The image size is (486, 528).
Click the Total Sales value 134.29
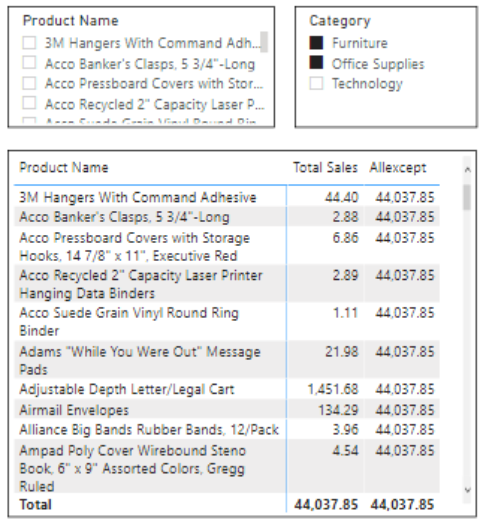(338, 410)
